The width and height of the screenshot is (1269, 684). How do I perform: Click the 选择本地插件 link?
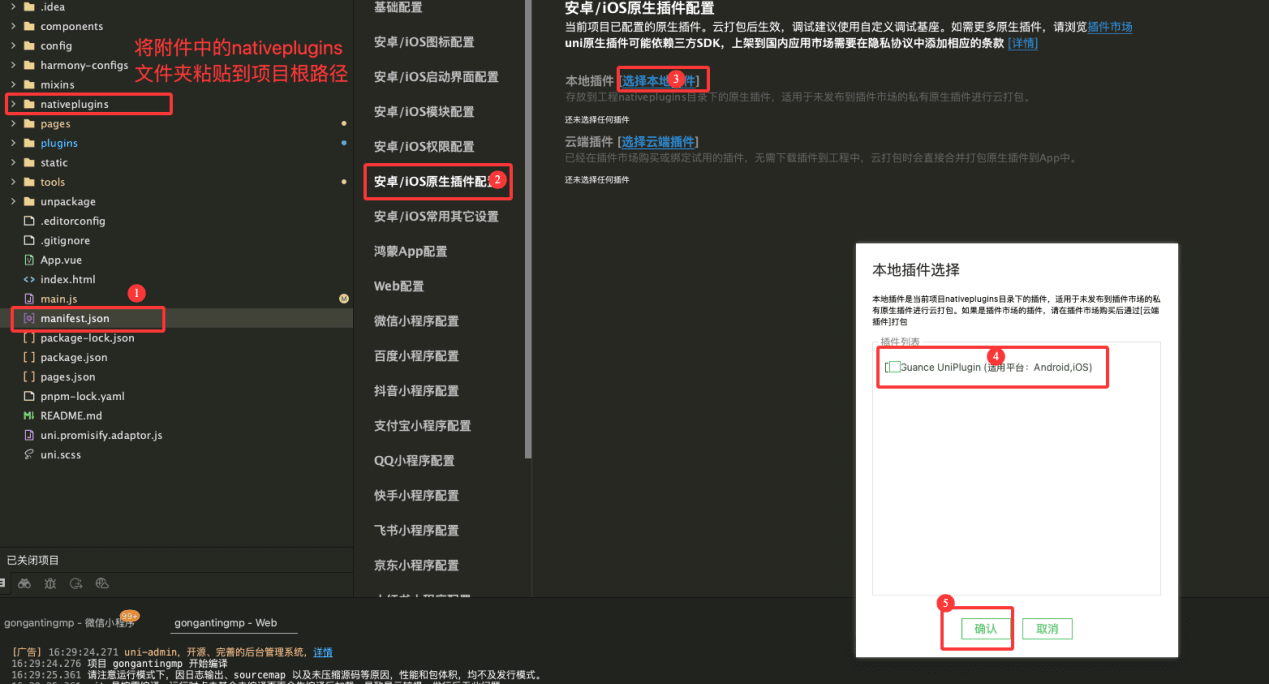(658, 80)
